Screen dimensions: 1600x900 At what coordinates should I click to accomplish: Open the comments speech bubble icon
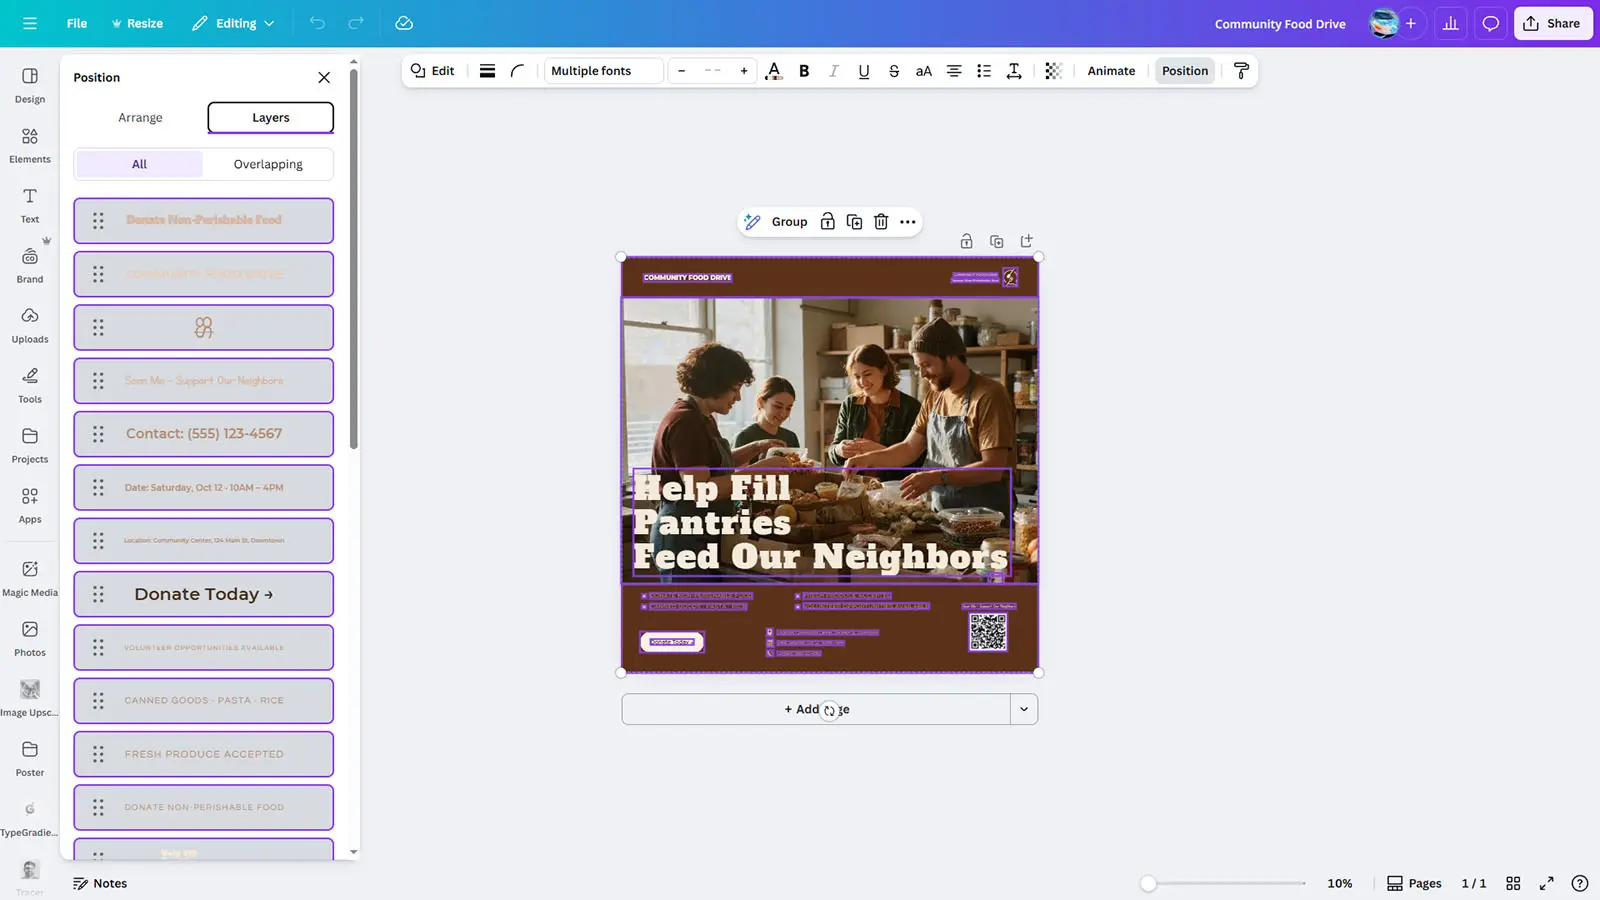click(x=1490, y=24)
